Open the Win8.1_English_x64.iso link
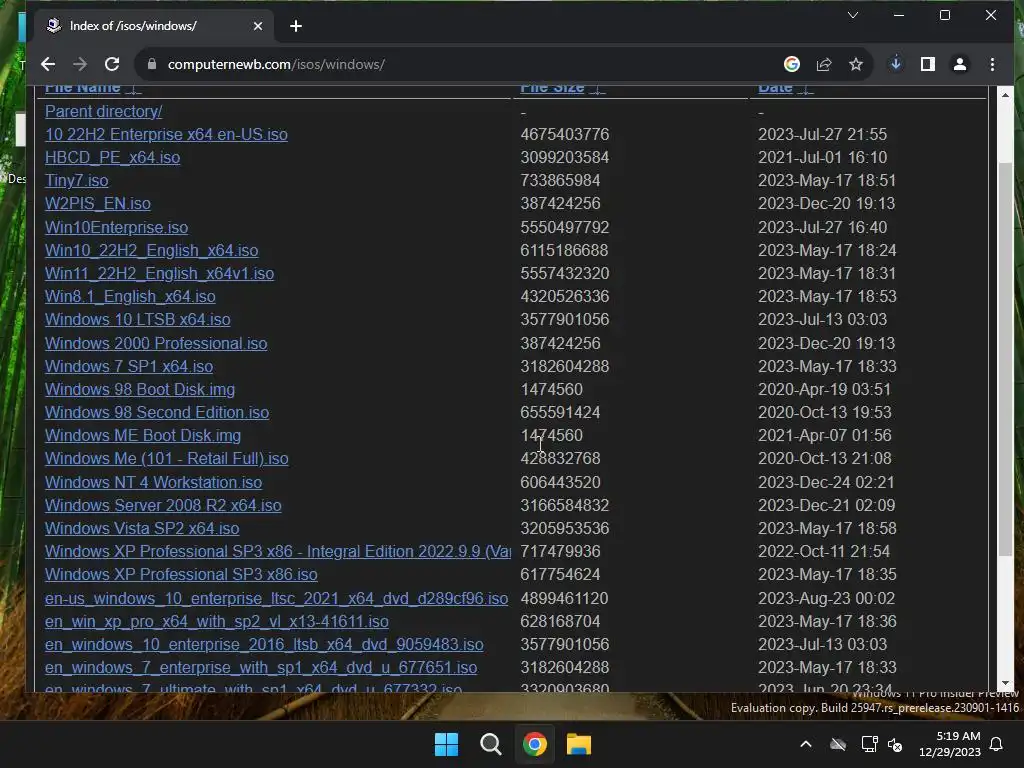Image resolution: width=1024 pixels, height=768 pixels. [x=130, y=296]
